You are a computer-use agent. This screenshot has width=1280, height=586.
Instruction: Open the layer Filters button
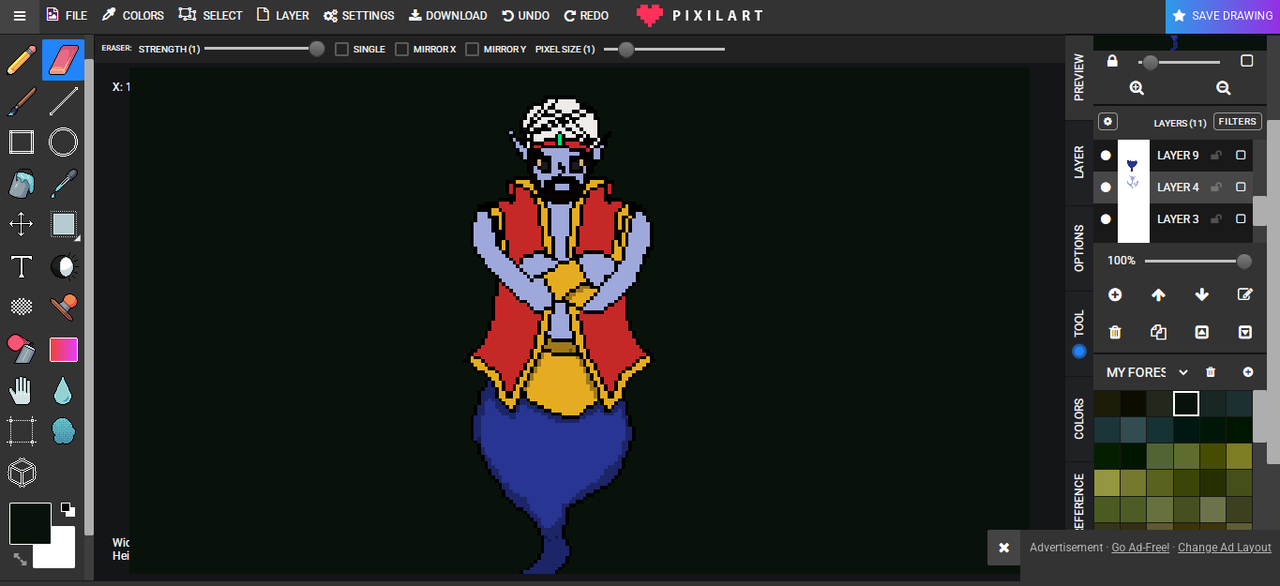pyautogui.click(x=1237, y=122)
